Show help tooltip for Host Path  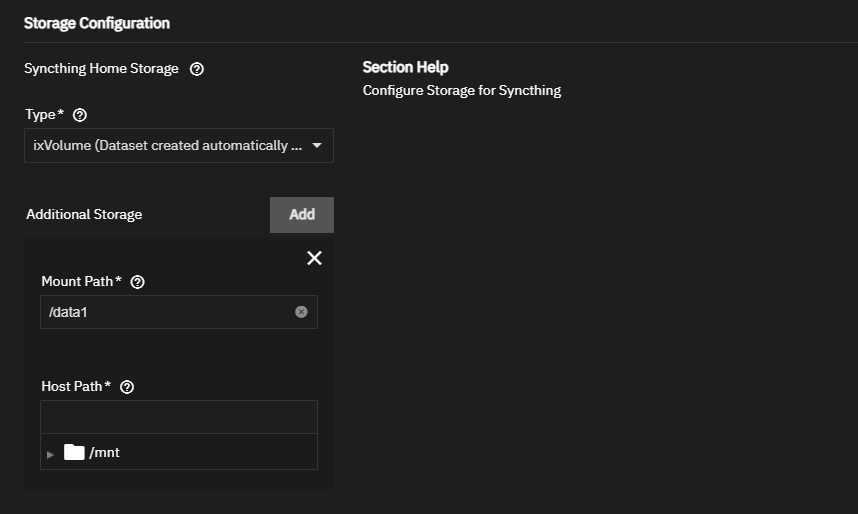(127, 387)
